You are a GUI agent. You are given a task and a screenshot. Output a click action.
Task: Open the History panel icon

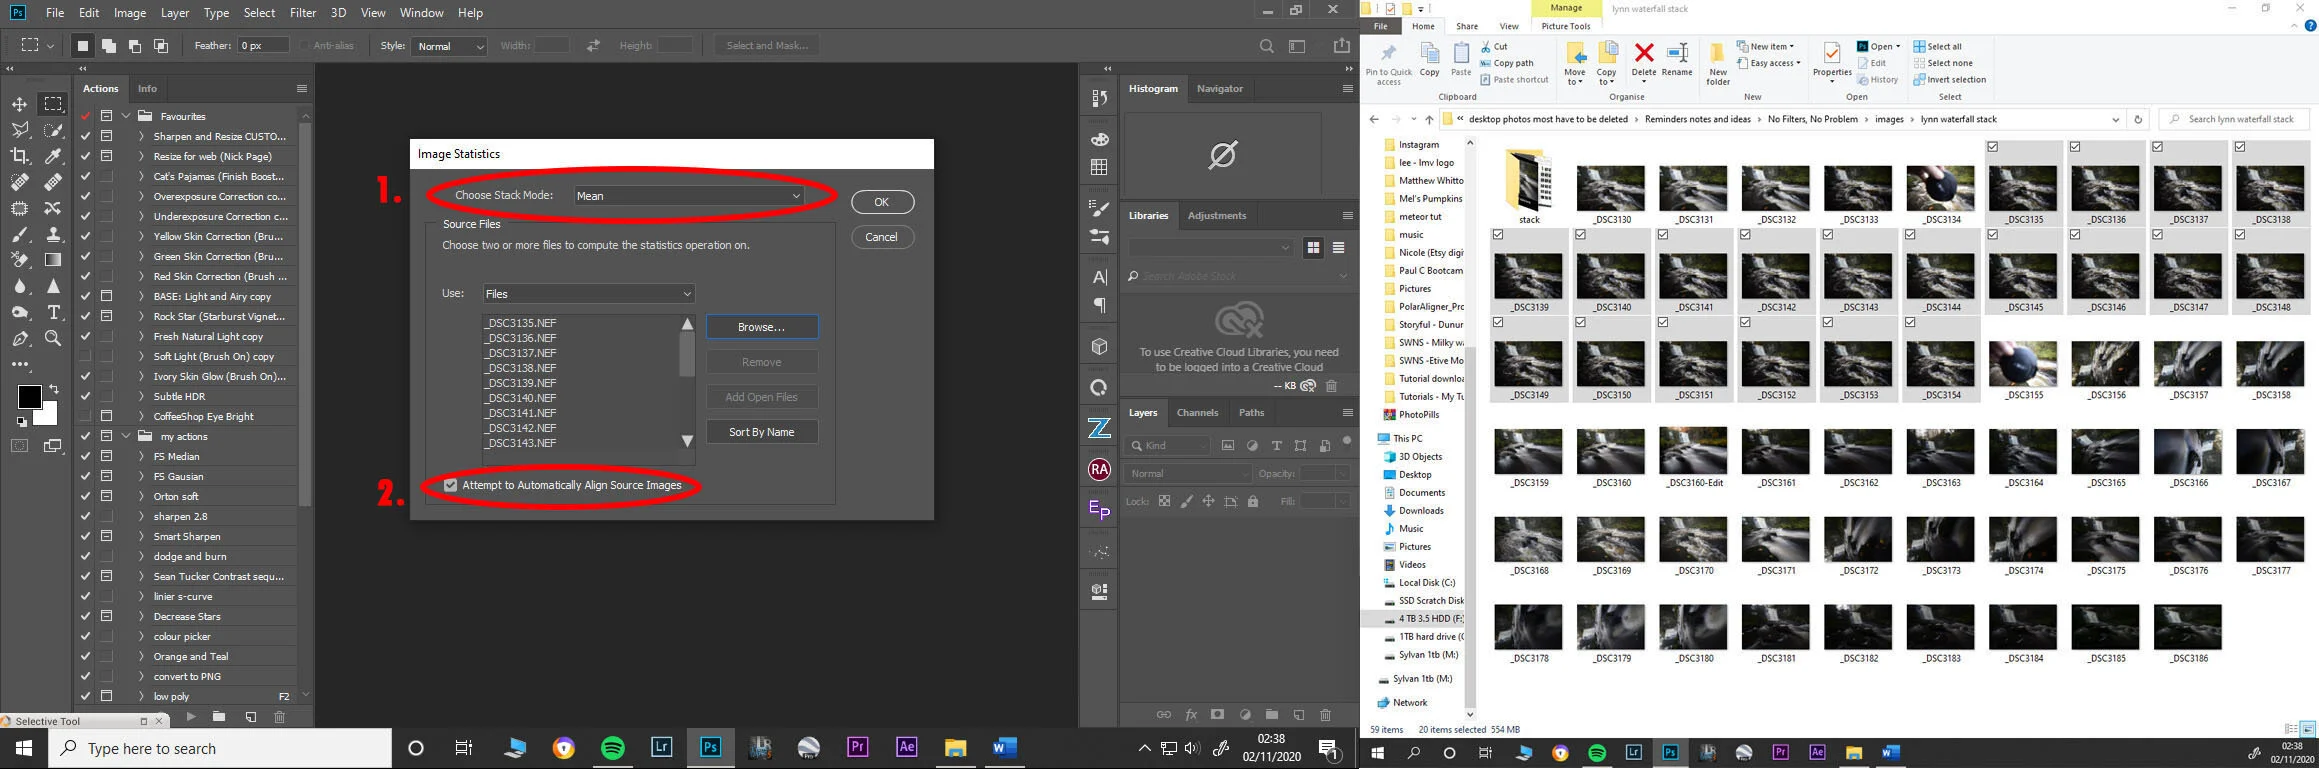click(x=1099, y=98)
